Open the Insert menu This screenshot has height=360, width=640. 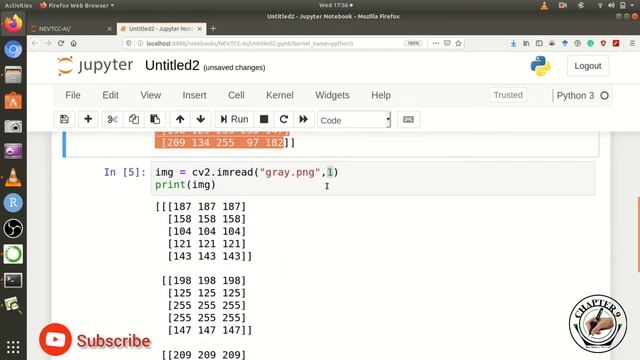click(194, 95)
